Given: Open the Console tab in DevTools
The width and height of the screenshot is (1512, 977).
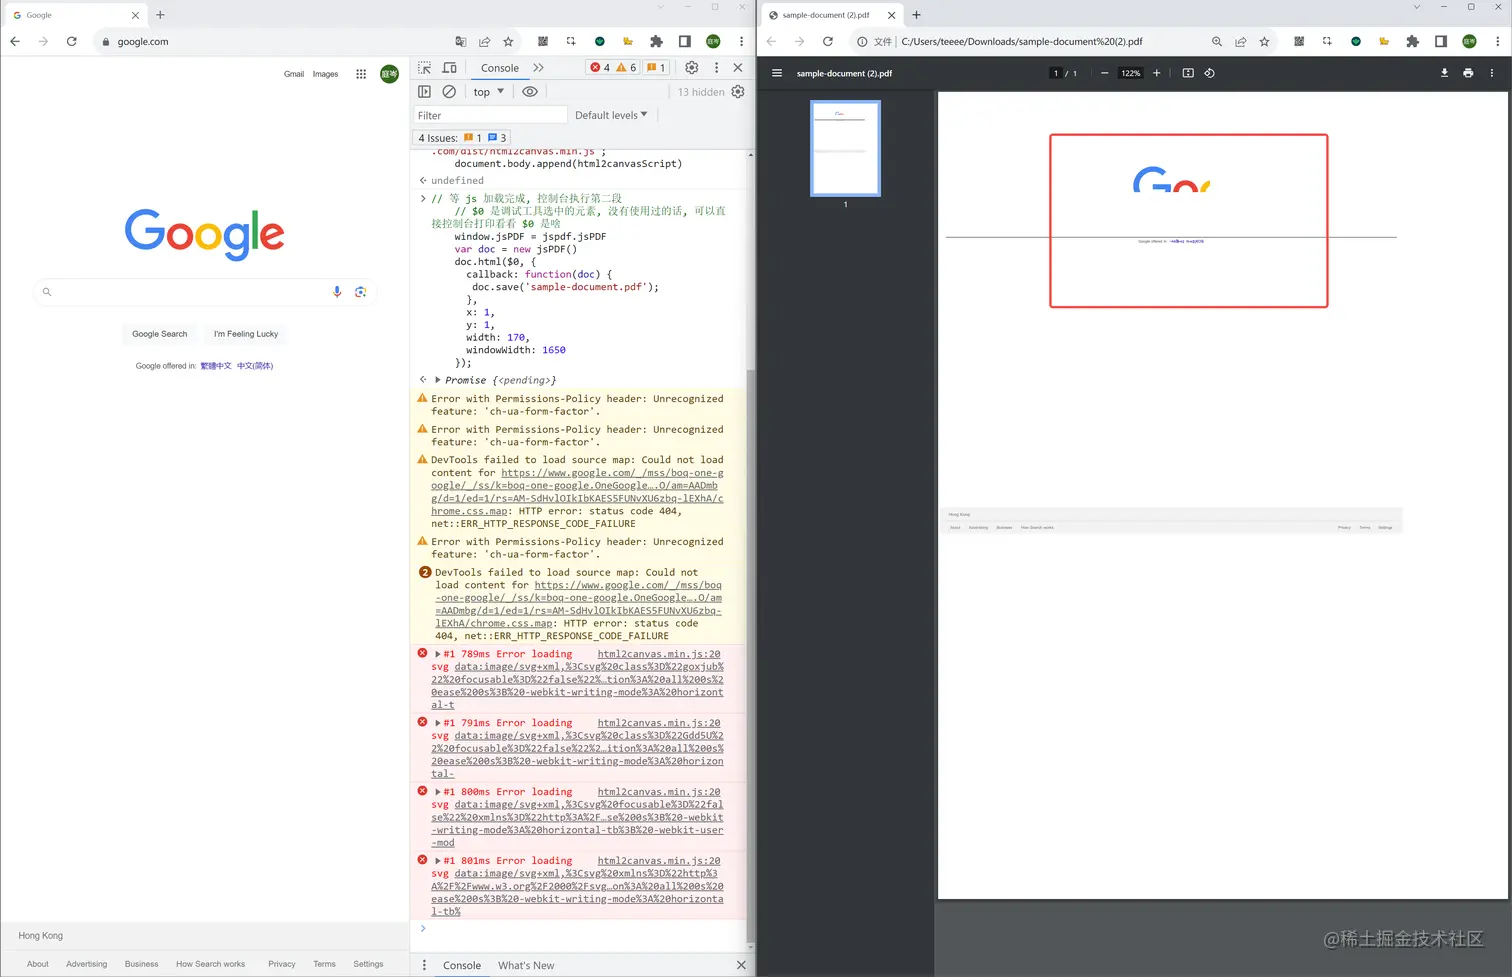Looking at the screenshot, I should pos(500,68).
